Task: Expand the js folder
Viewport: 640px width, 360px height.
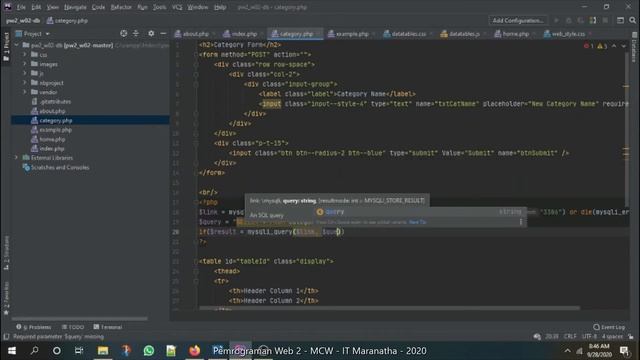Action: tap(25, 73)
